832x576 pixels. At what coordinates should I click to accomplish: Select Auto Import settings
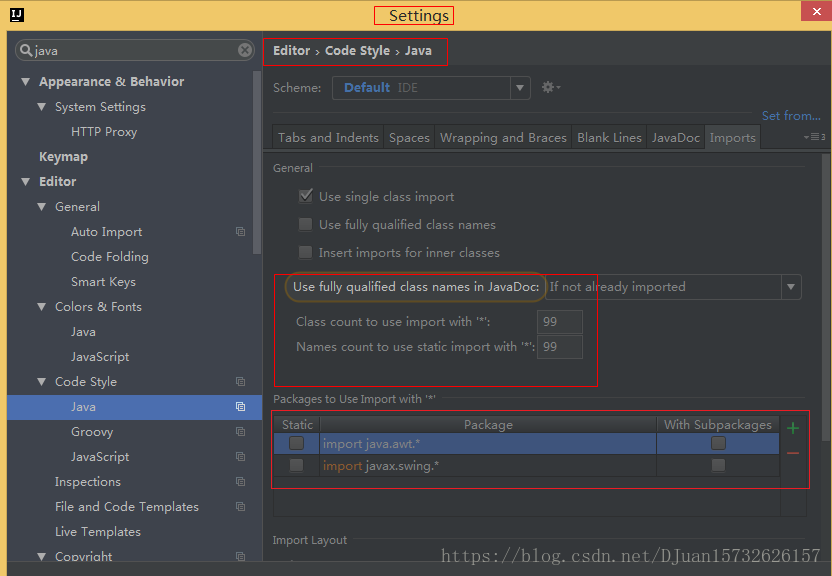tap(107, 232)
